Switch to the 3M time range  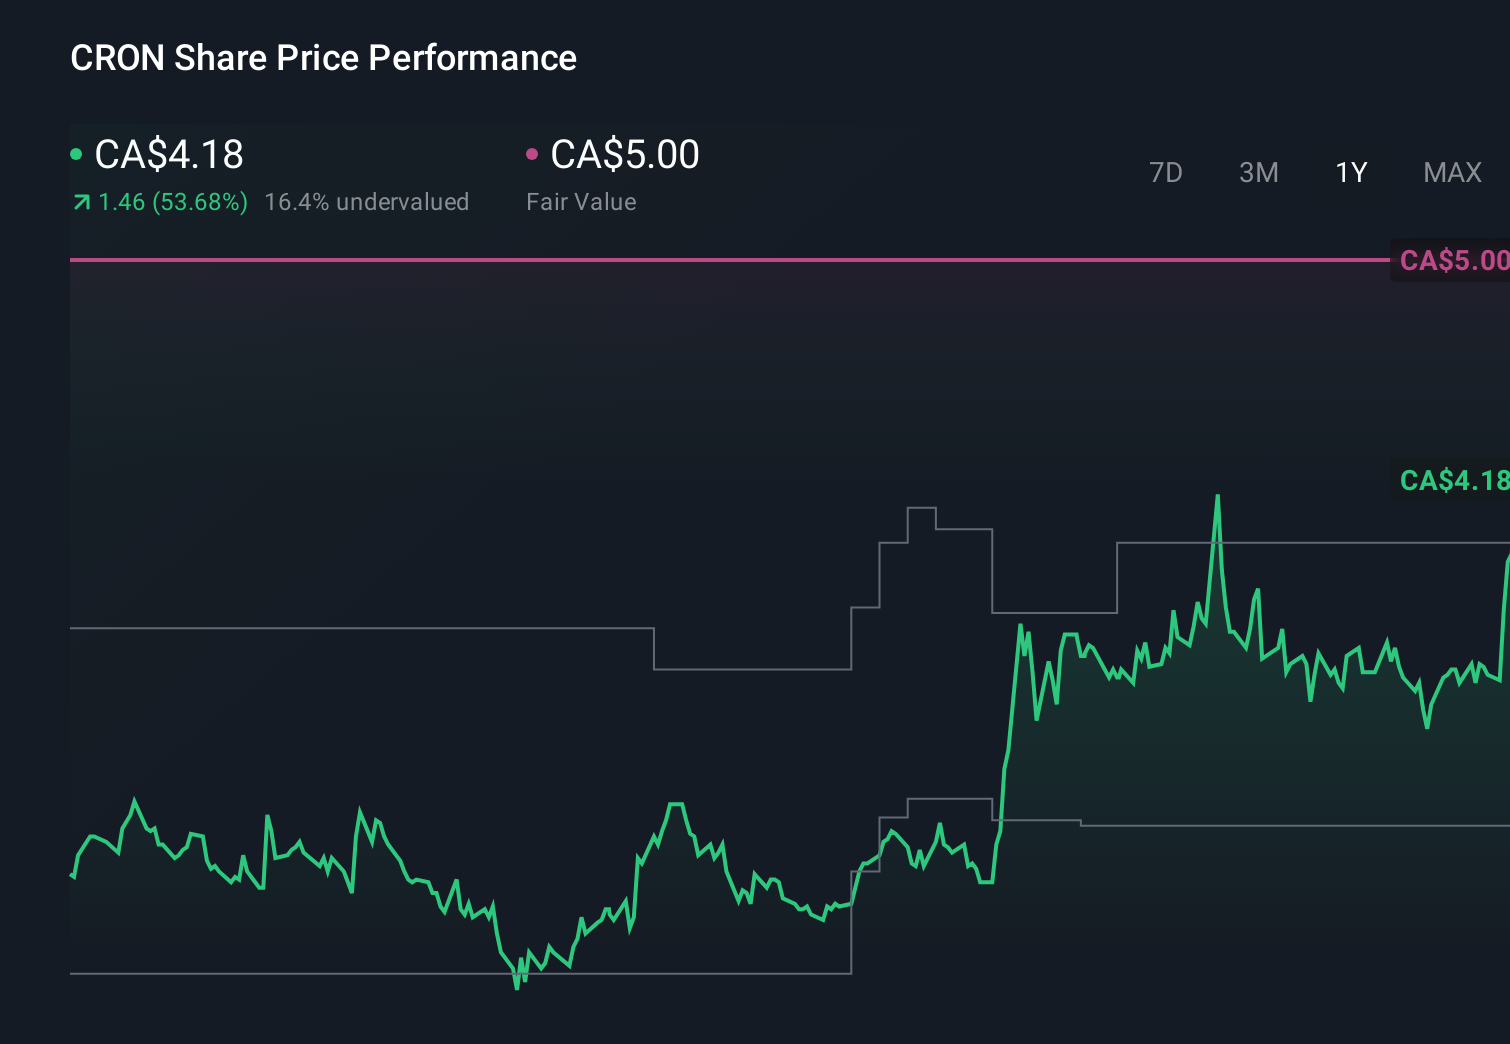click(x=1258, y=172)
